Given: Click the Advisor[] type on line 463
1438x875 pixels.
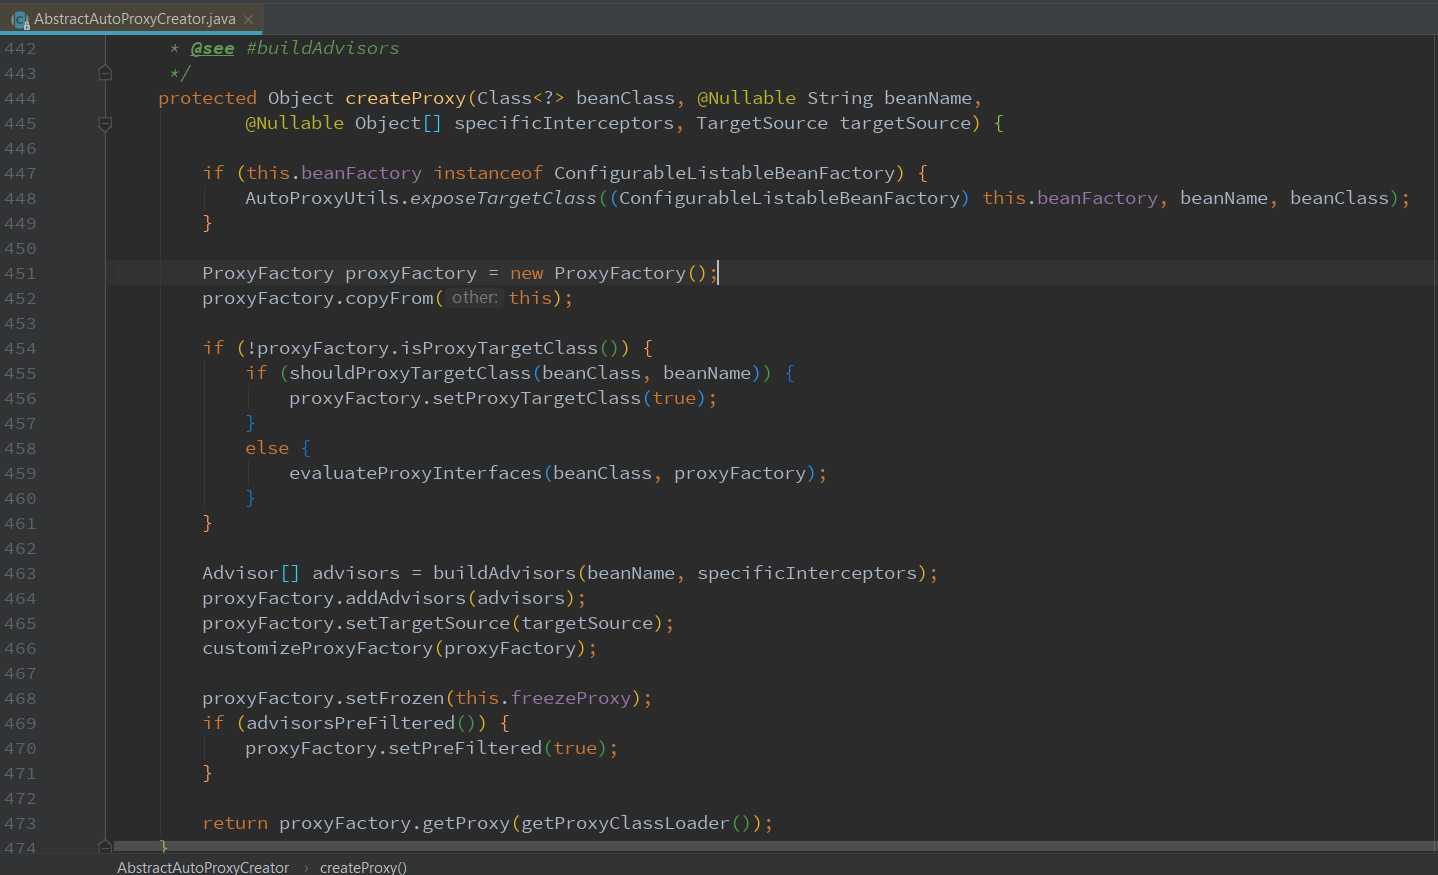Looking at the screenshot, I should (250, 573).
